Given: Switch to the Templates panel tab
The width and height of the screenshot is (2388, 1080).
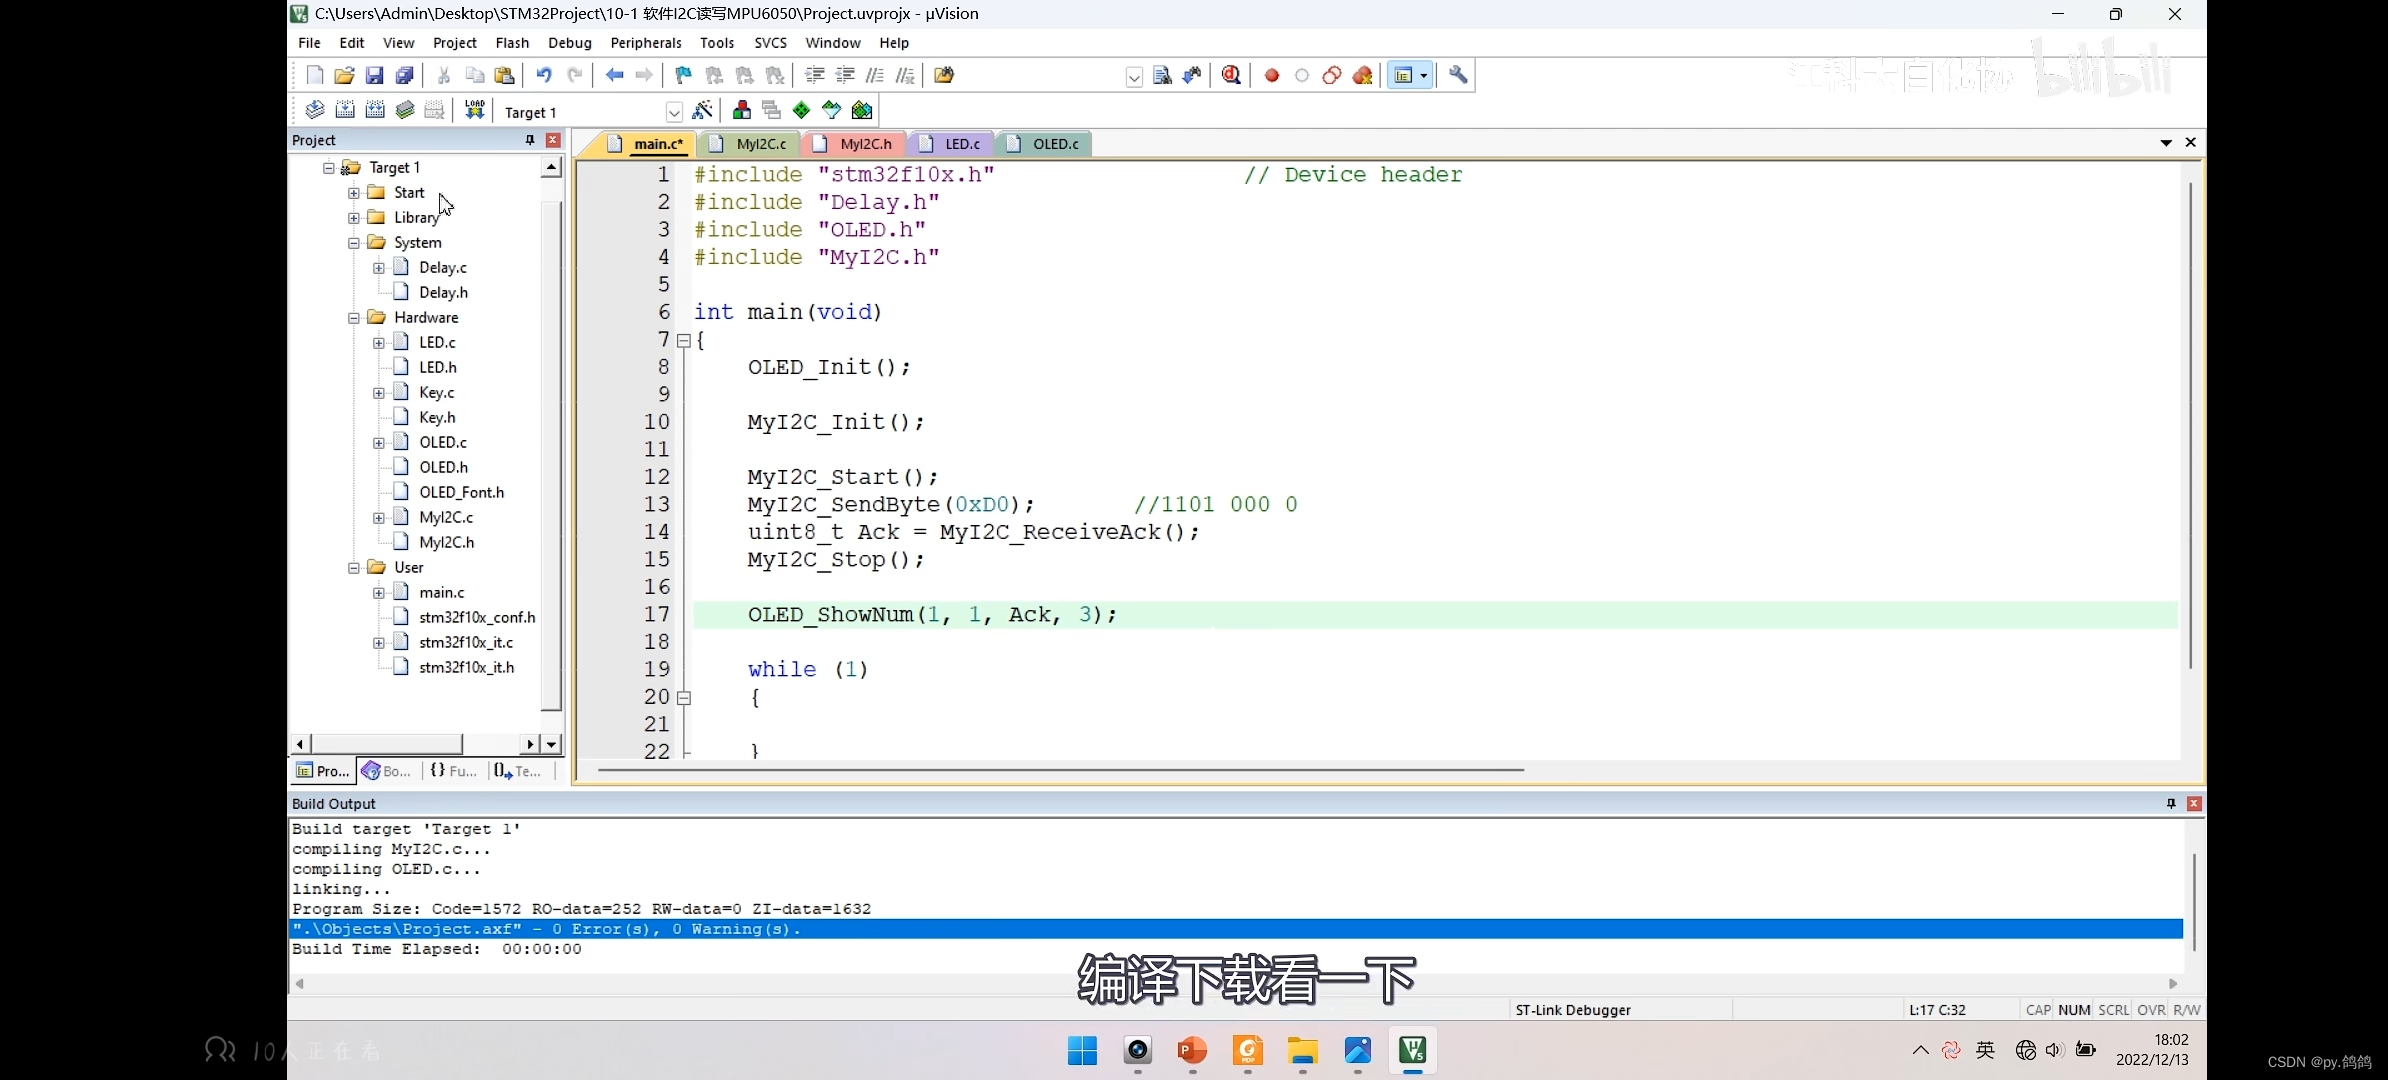Looking at the screenshot, I should (x=518, y=770).
